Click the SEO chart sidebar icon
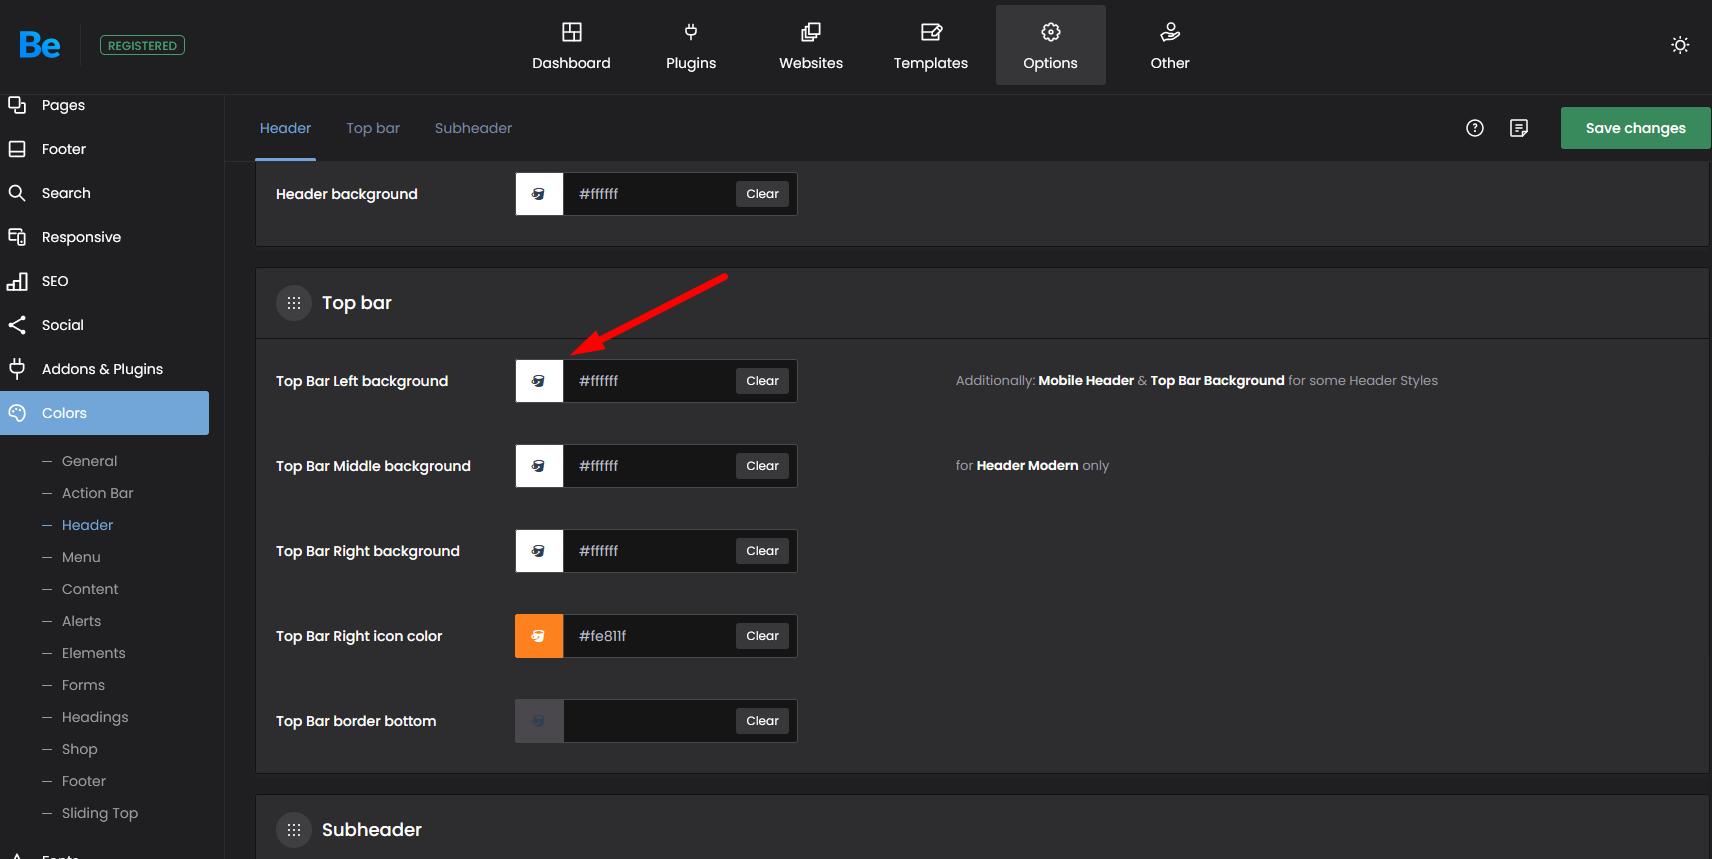Viewport: 1712px width, 859px height. 17,281
